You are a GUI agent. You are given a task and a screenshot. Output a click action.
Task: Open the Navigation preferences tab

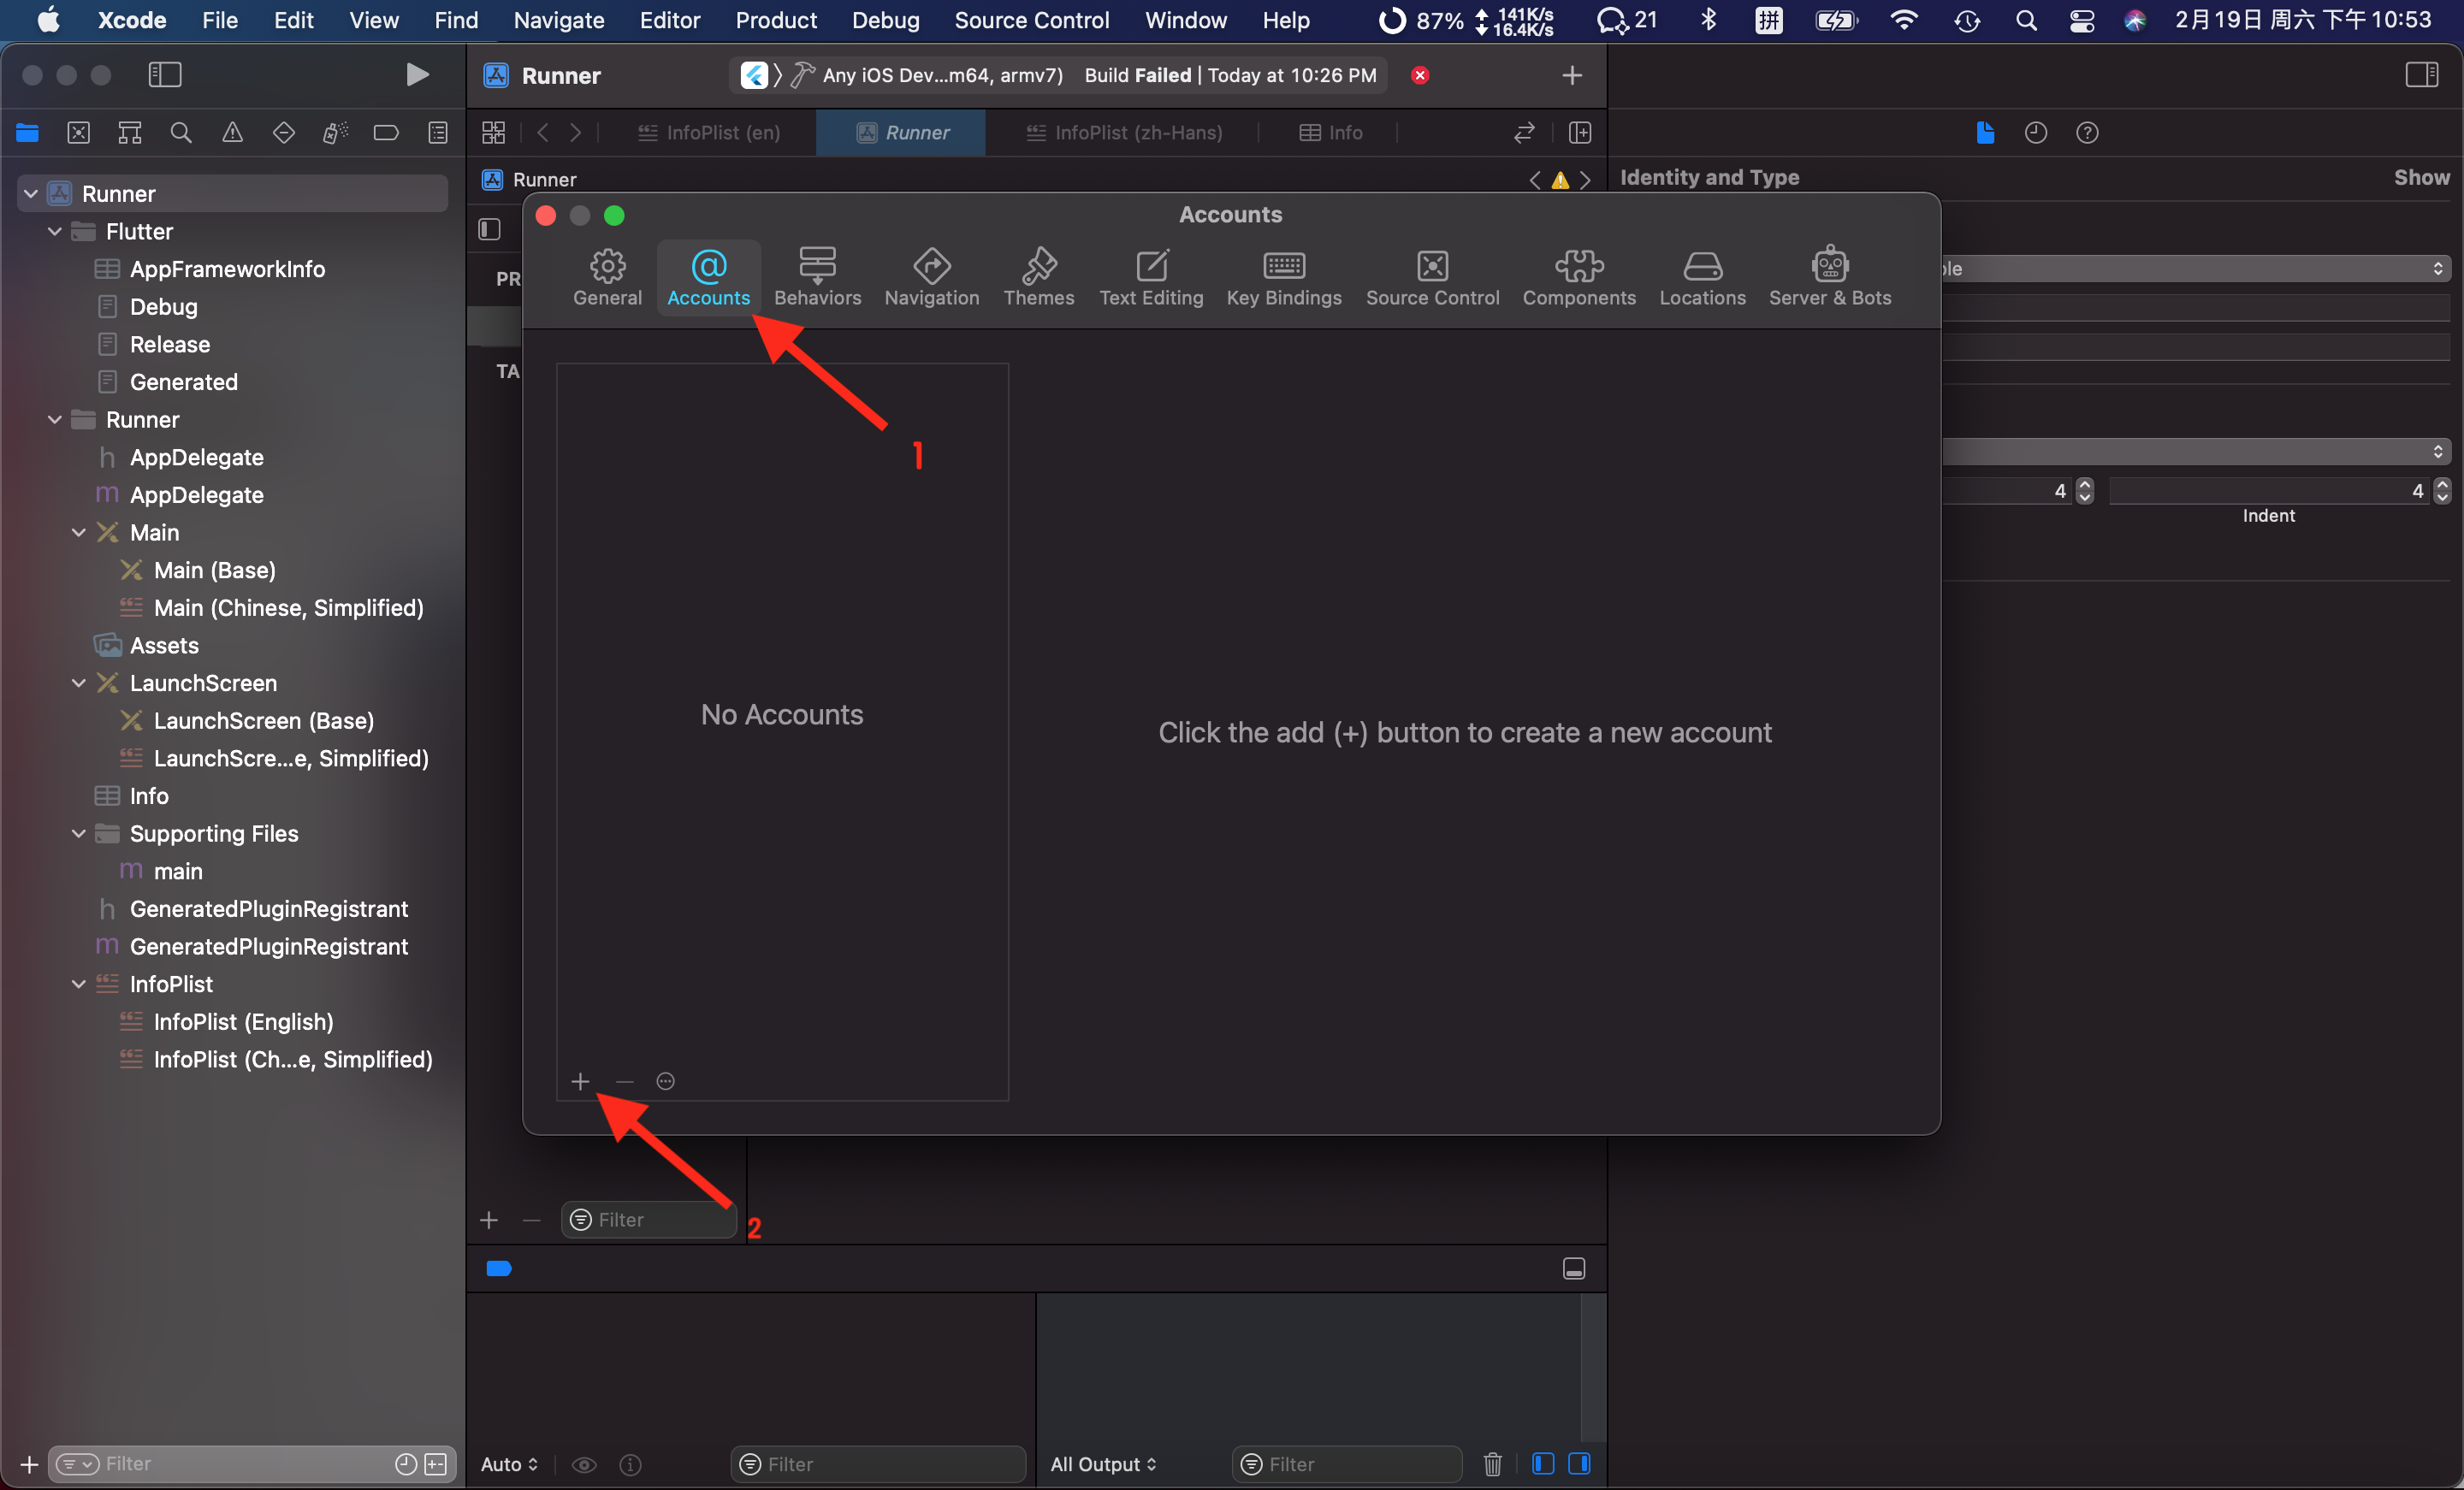coord(931,277)
